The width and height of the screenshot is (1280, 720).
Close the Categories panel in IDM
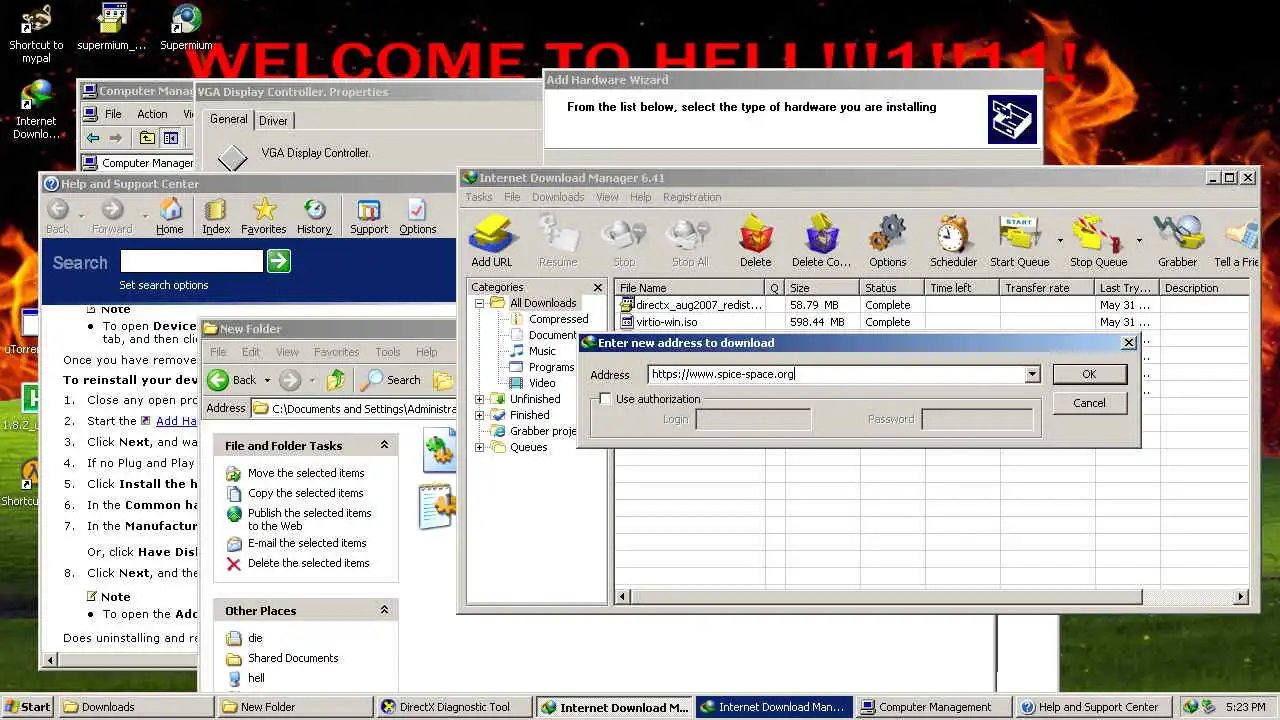coord(598,287)
